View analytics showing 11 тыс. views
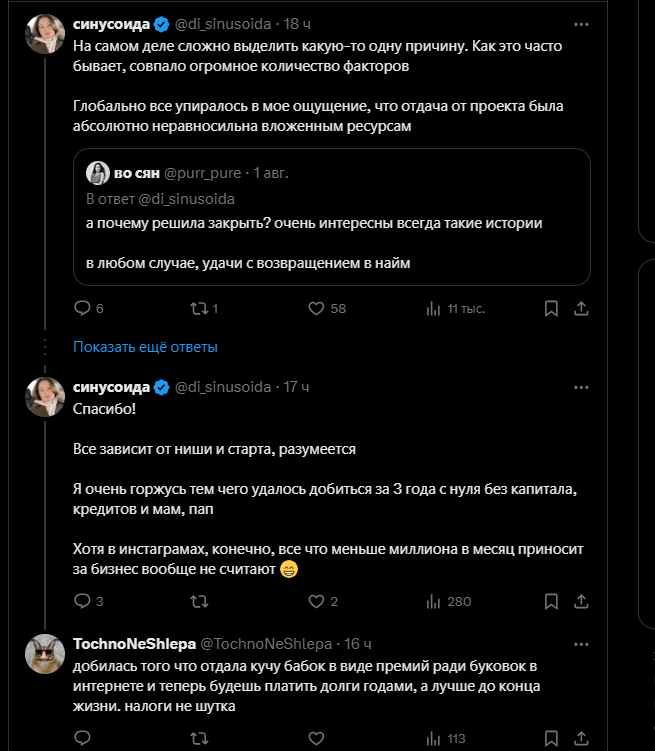655x751 pixels. (x=455, y=308)
